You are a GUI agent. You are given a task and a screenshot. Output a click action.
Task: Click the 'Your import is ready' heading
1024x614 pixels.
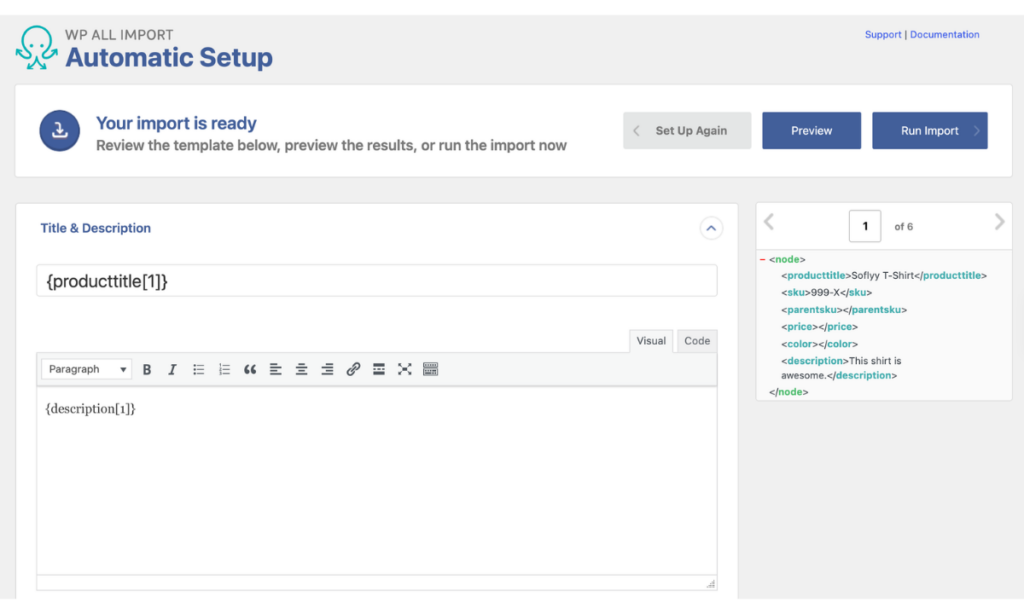tap(176, 123)
